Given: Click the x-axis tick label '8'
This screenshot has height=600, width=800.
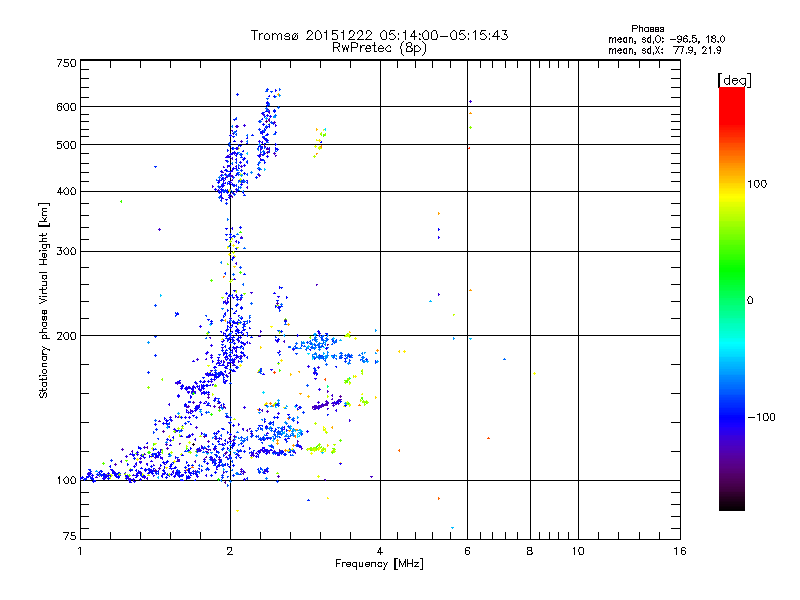Looking at the screenshot, I should tap(530, 551).
